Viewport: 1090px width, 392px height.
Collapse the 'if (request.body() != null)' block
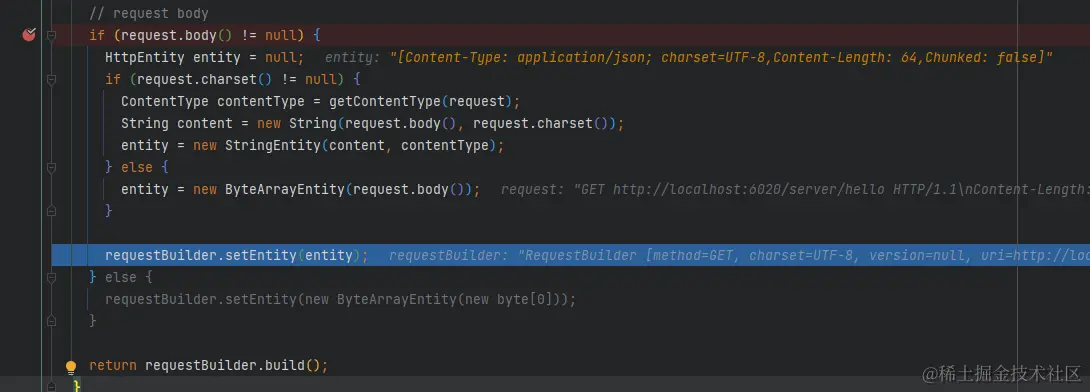tap(51, 35)
